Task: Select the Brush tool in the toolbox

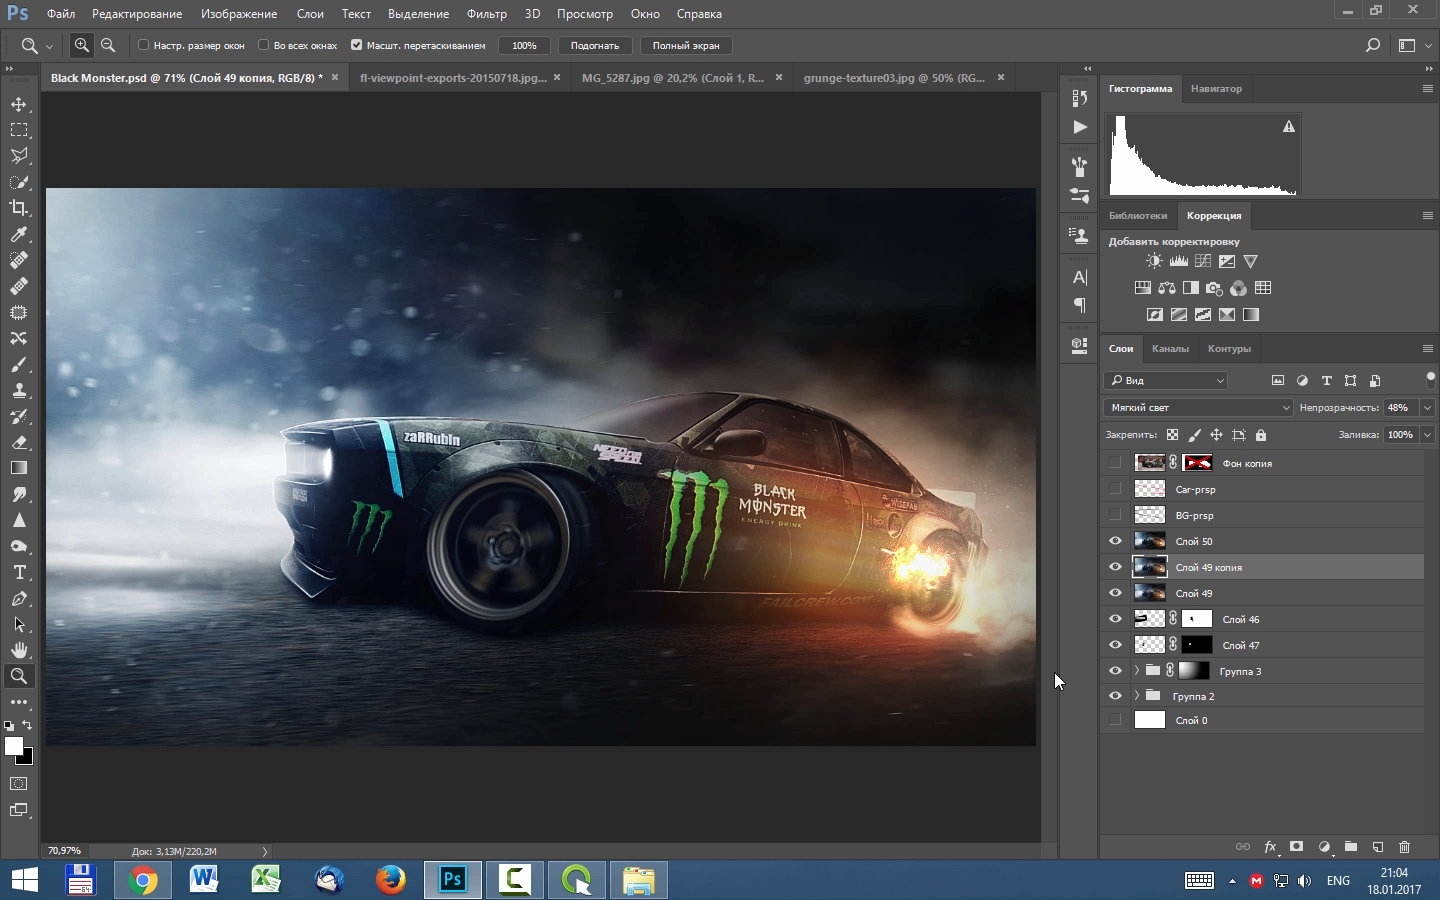Action: point(19,364)
